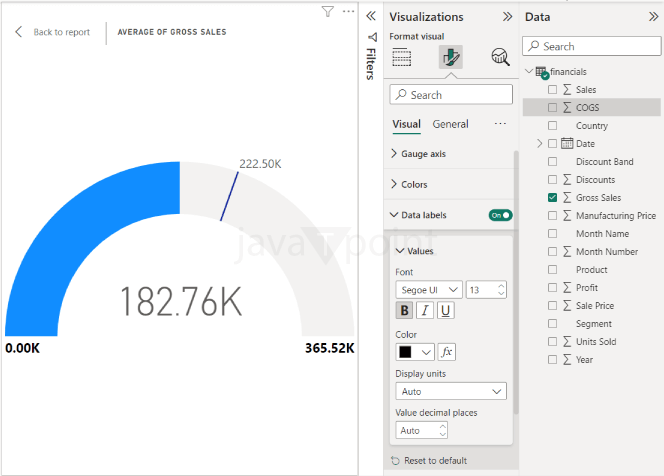Open the data label color dropdown arrow

click(426, 352)
